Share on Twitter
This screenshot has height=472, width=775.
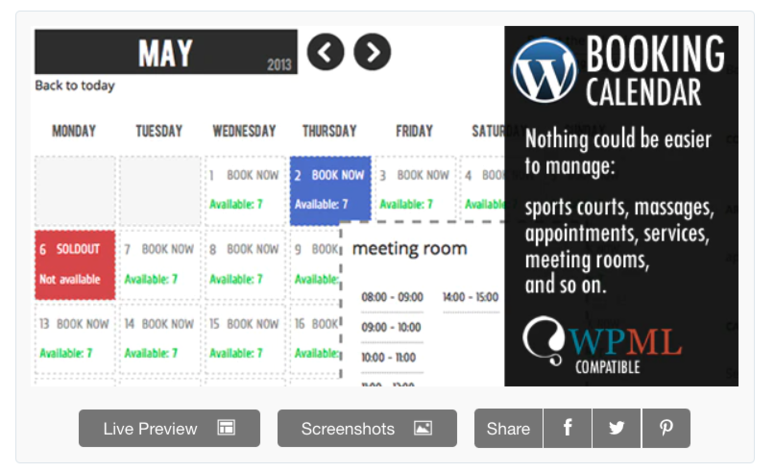point(616,428)
